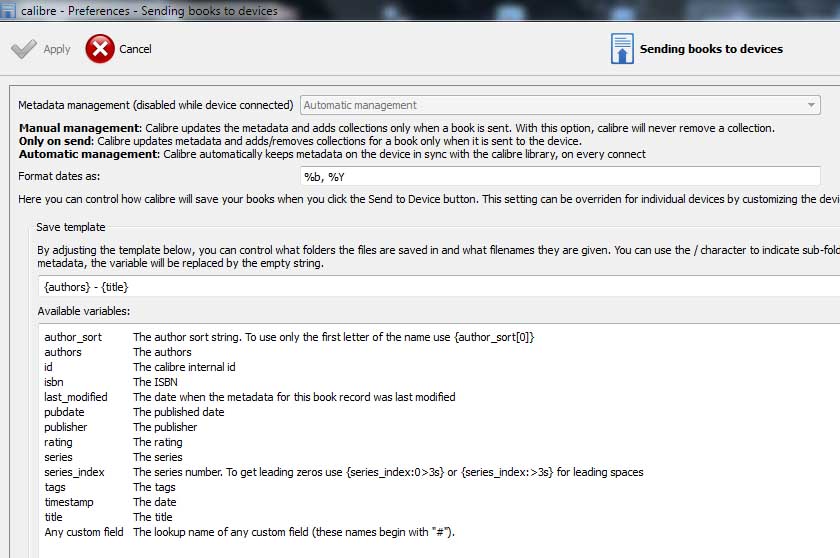Viewport: 840px width, 558px height.
Task: Click the authors variable name
Action: point(63,352)
